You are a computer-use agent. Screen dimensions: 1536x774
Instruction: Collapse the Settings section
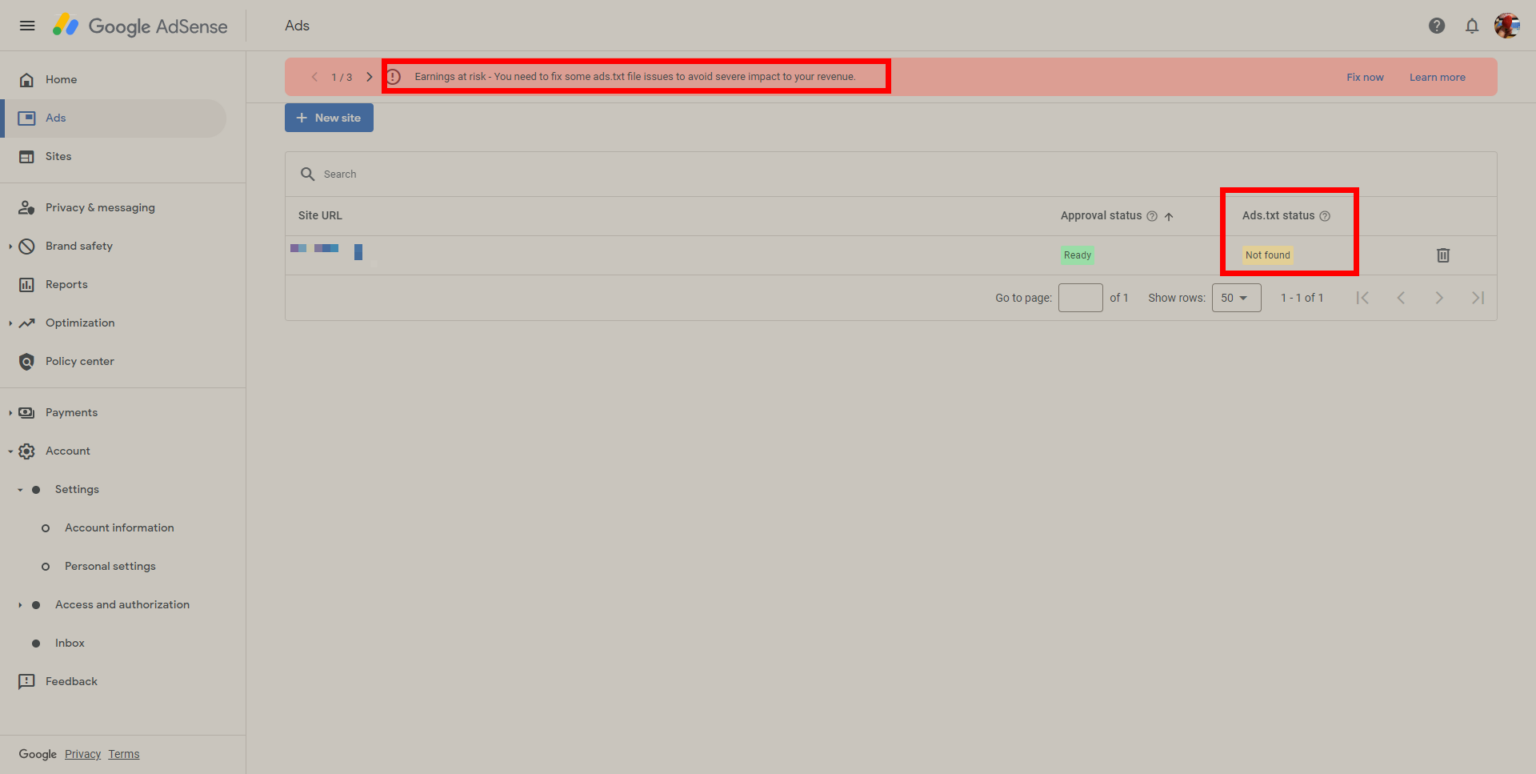pyautogui.click(x=19, y=489)
